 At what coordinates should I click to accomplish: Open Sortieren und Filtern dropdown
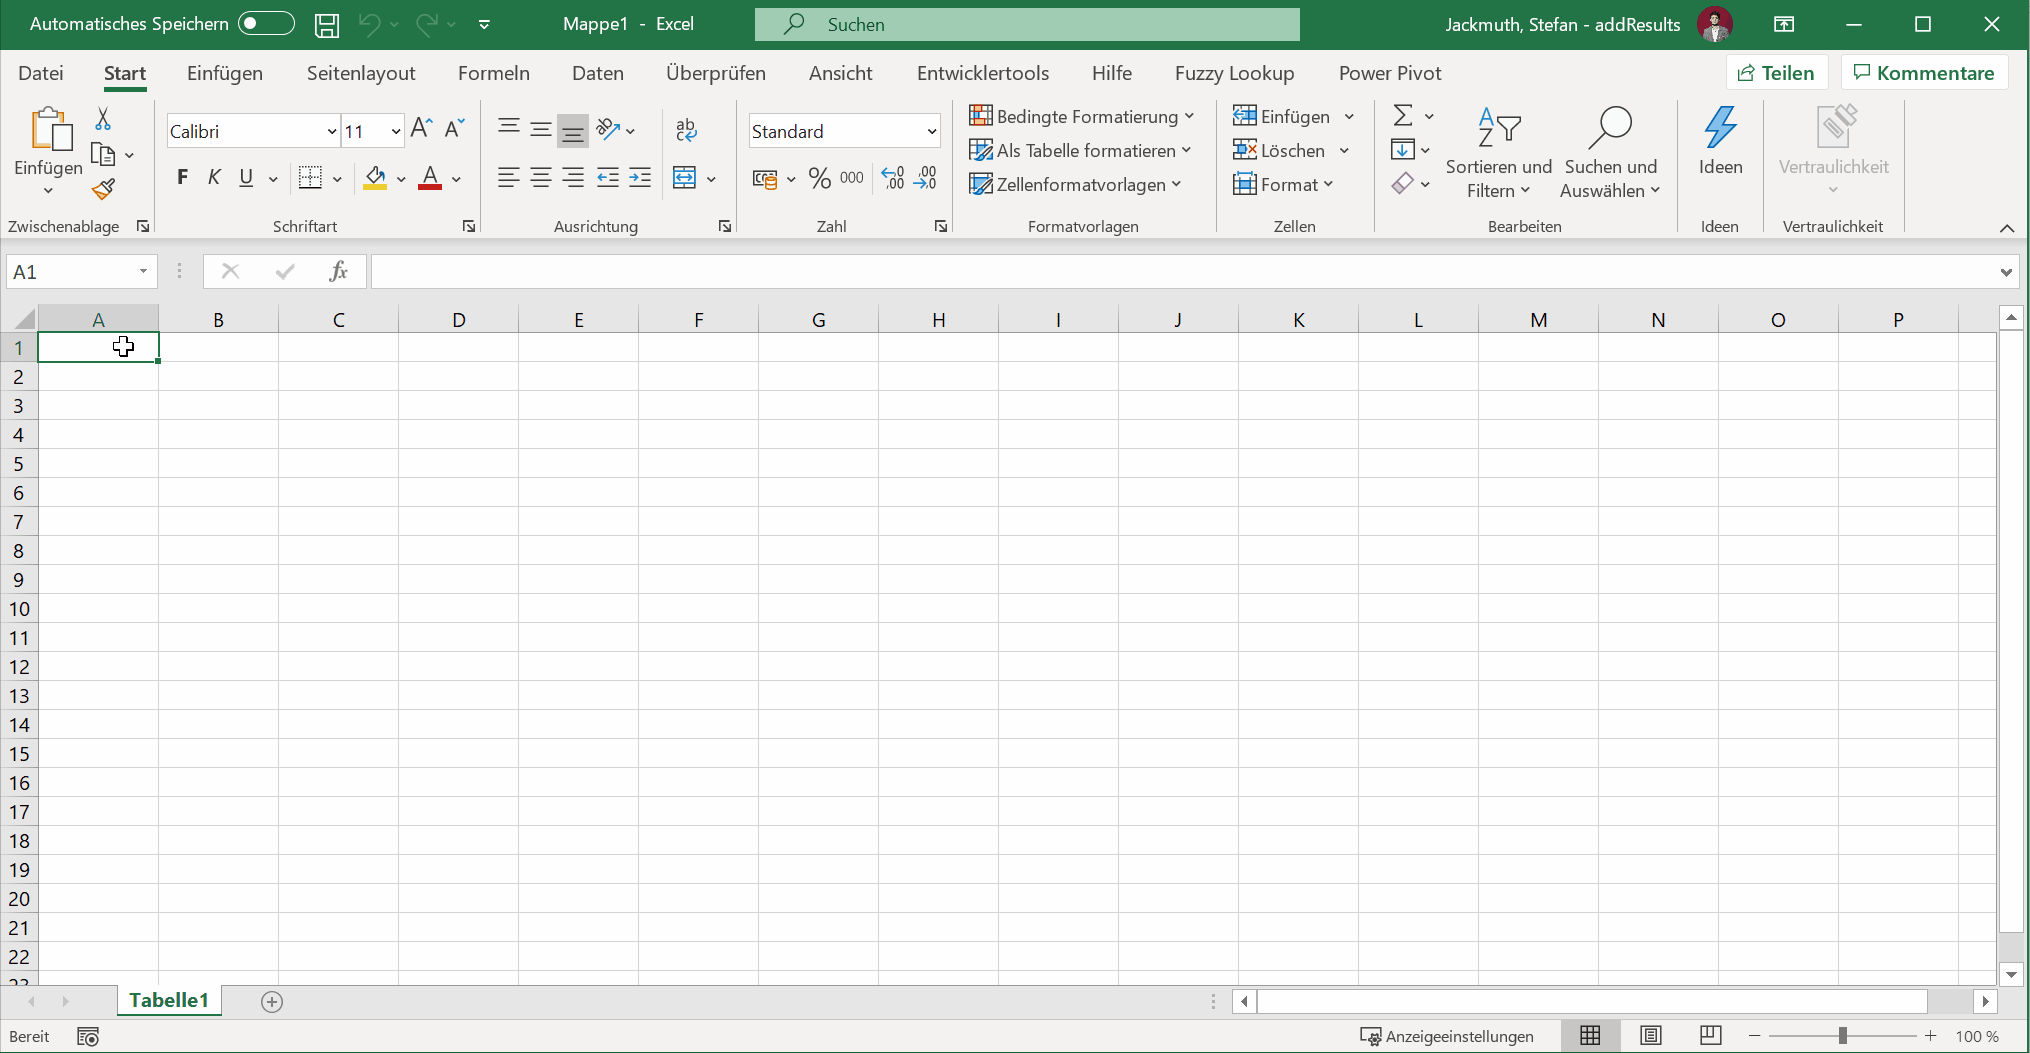pos(1498,153)
